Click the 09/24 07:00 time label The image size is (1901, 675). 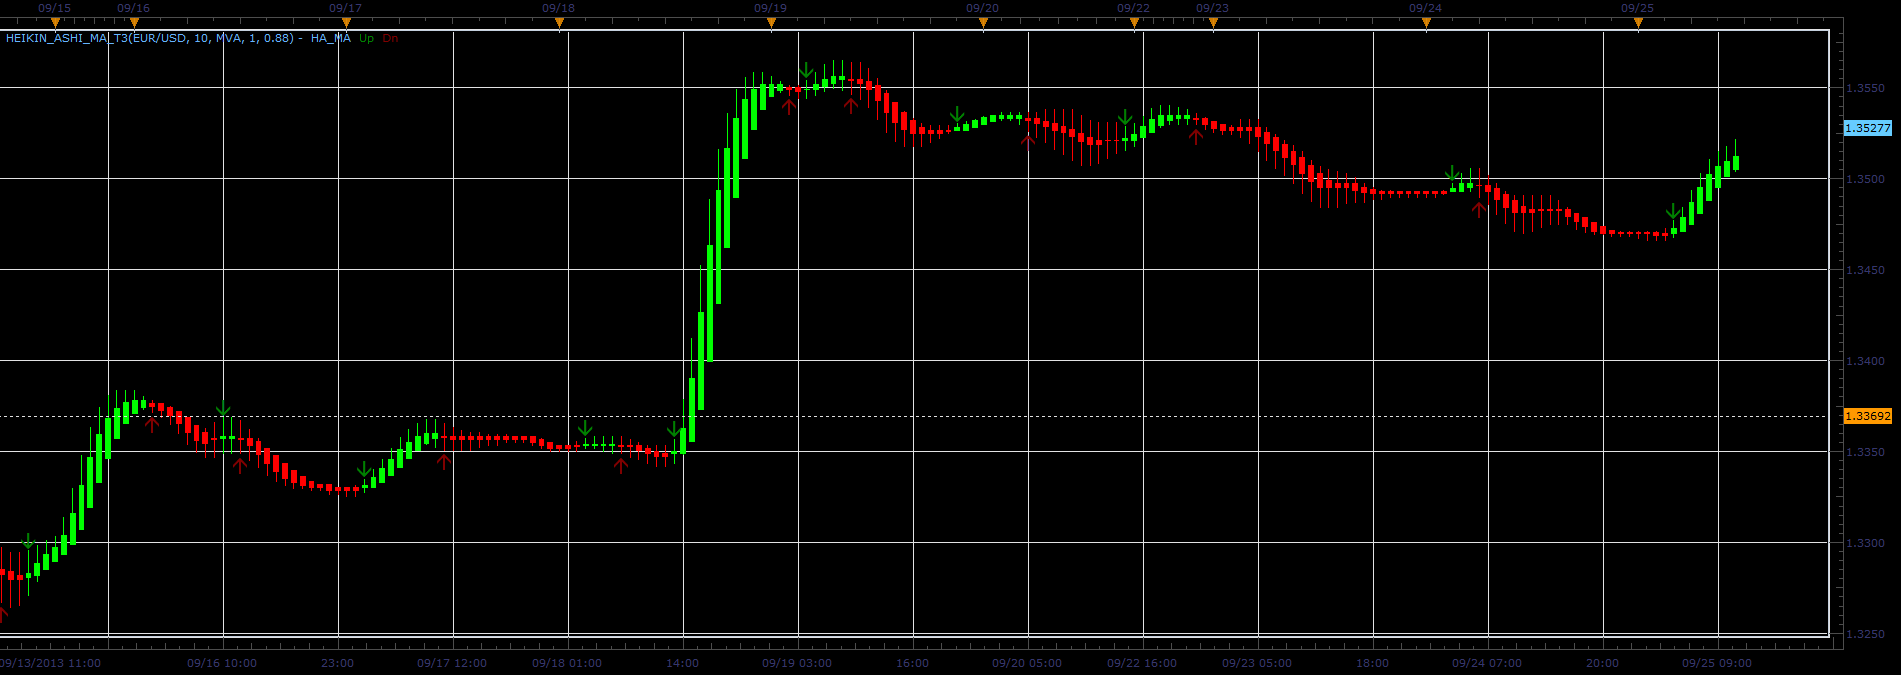[x=1487, y=663]
